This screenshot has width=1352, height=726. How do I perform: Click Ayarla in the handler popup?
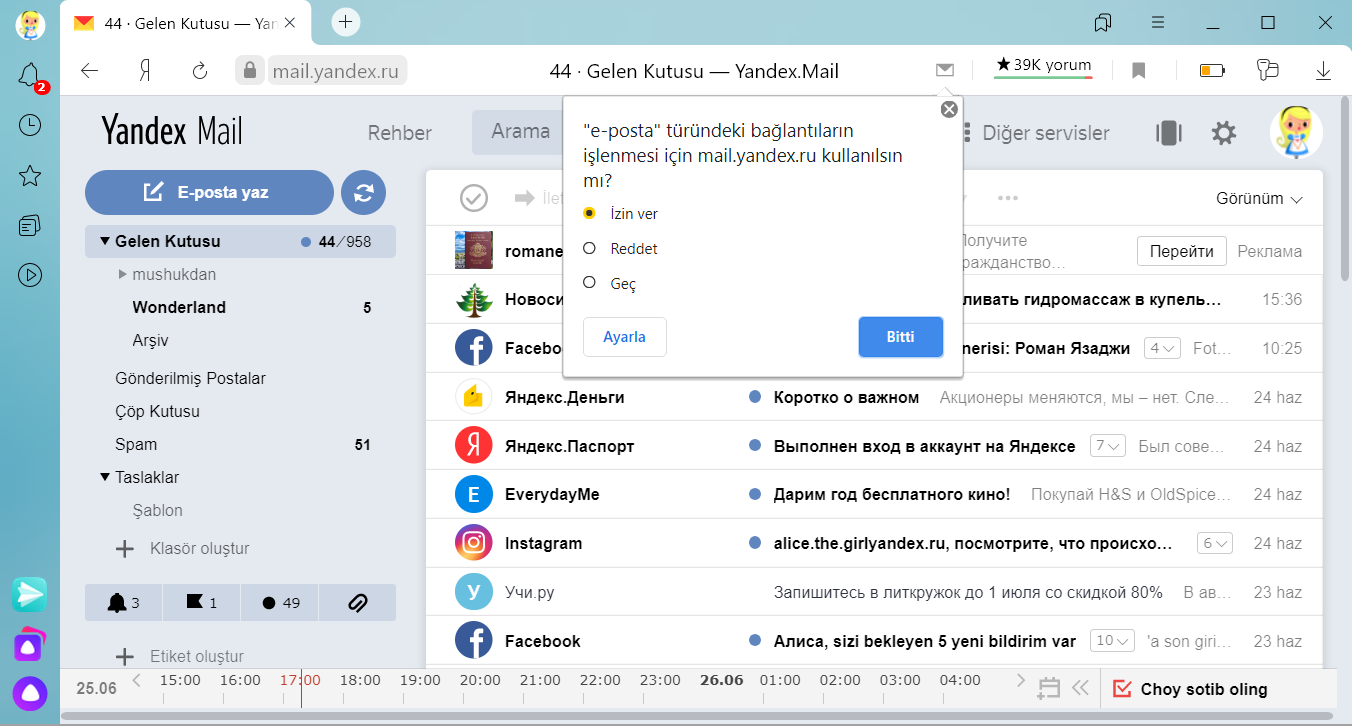tap(624, 337)
